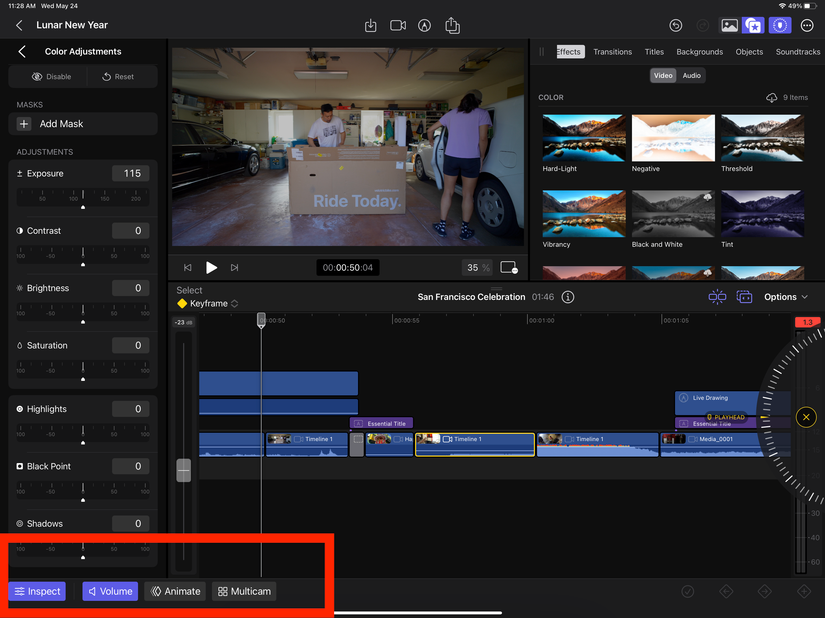Toggle the Volume button
This screenshot has width=825, height=618.
pos(110,592)
